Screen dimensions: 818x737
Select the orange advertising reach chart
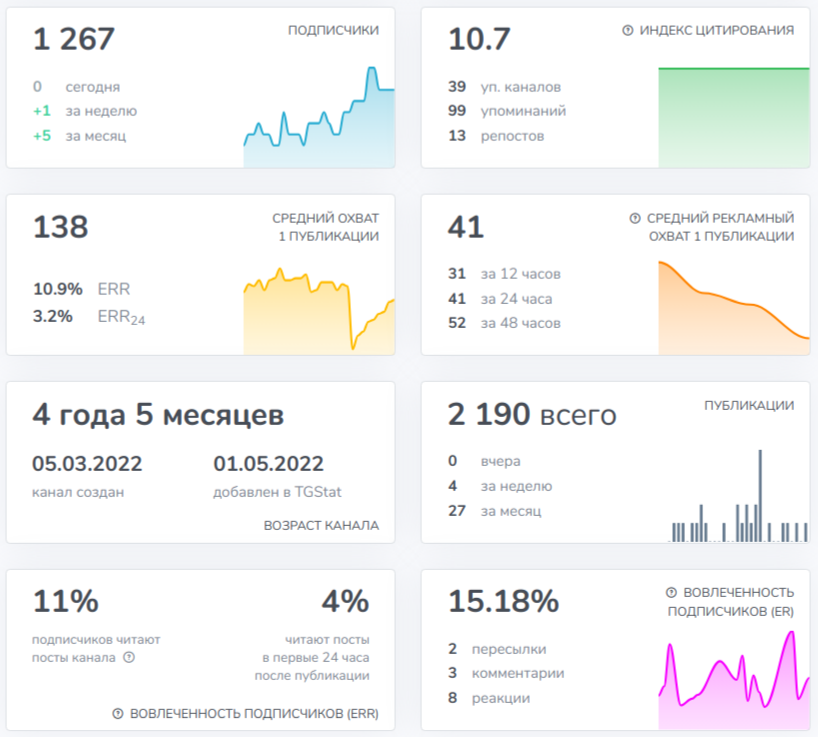tap(734, 308)
